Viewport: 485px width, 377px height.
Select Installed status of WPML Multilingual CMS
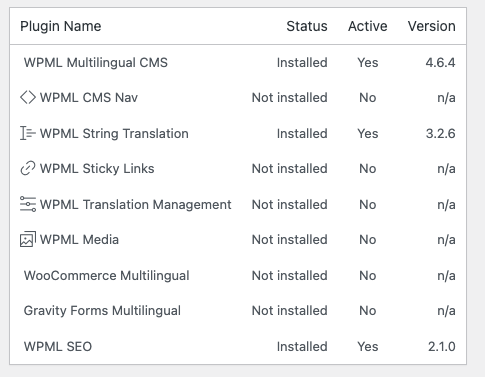point(302,63)
